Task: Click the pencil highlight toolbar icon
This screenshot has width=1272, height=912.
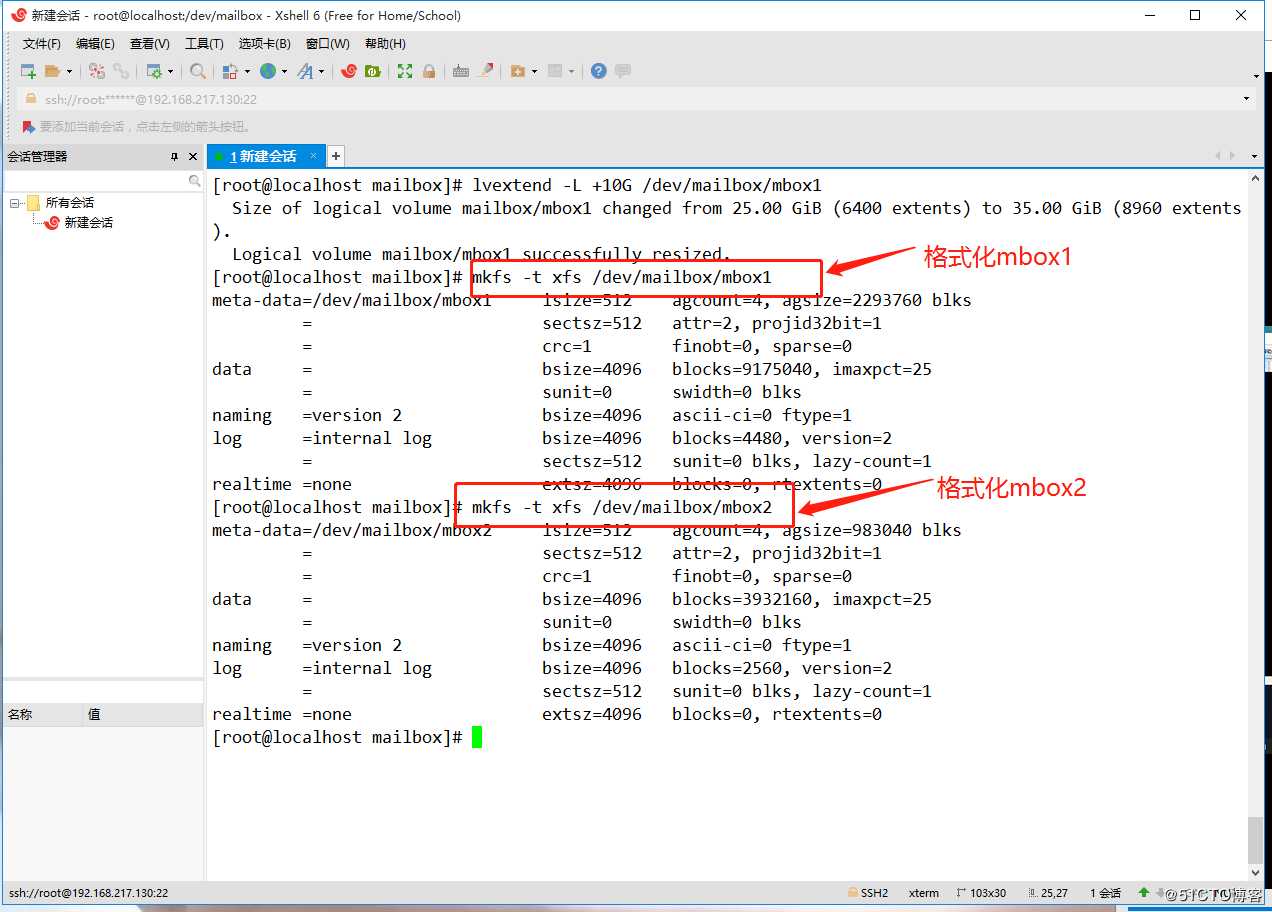Action: (486, 71)
